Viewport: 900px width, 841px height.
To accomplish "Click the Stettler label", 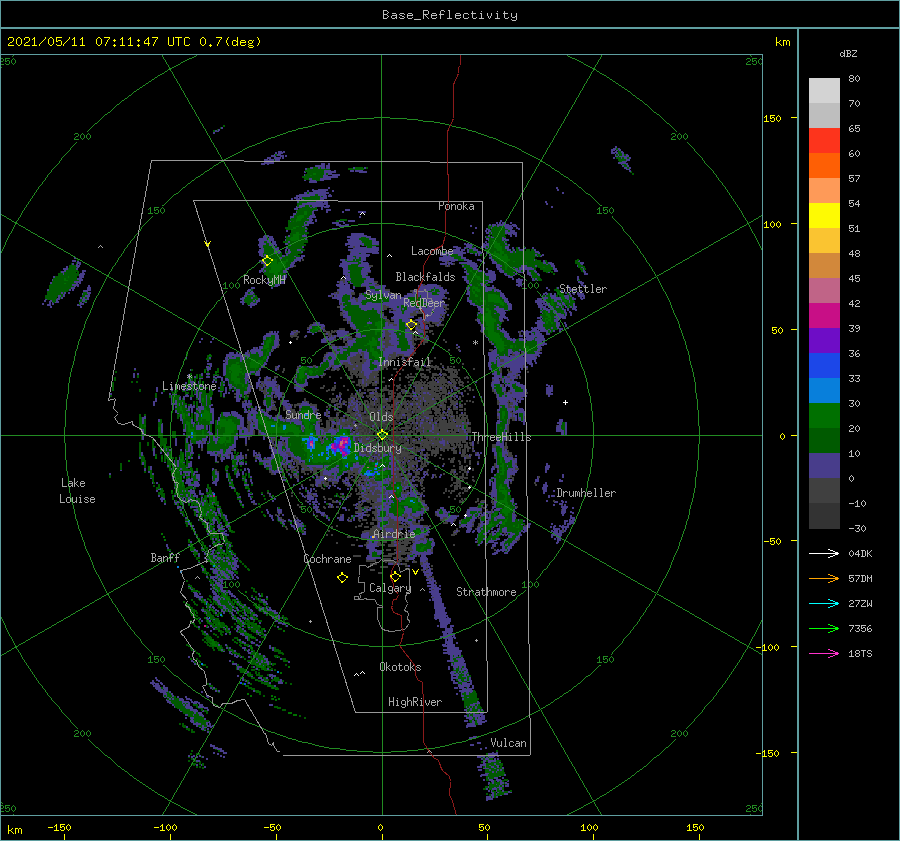I will click(583, 289).
